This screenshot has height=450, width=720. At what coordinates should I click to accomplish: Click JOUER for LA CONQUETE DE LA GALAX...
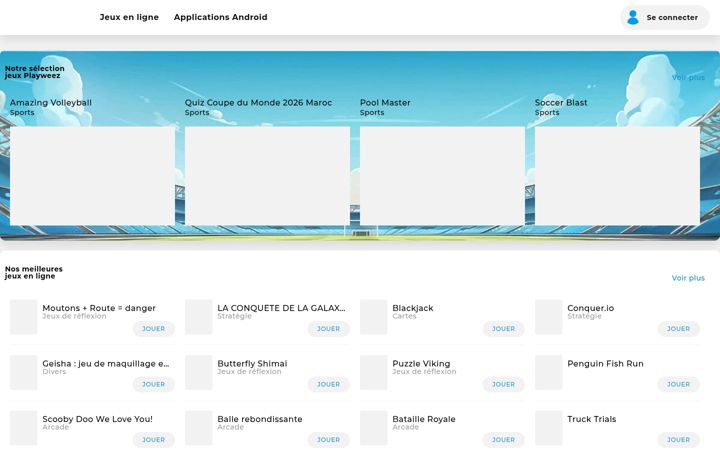(x=328, y=329)
